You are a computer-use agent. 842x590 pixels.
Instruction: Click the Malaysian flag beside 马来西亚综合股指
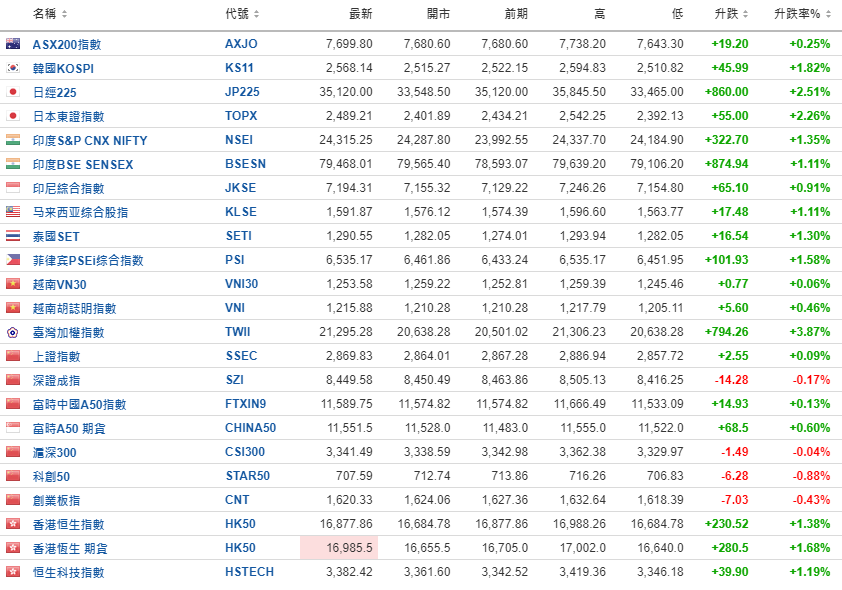tap(13, 212)
